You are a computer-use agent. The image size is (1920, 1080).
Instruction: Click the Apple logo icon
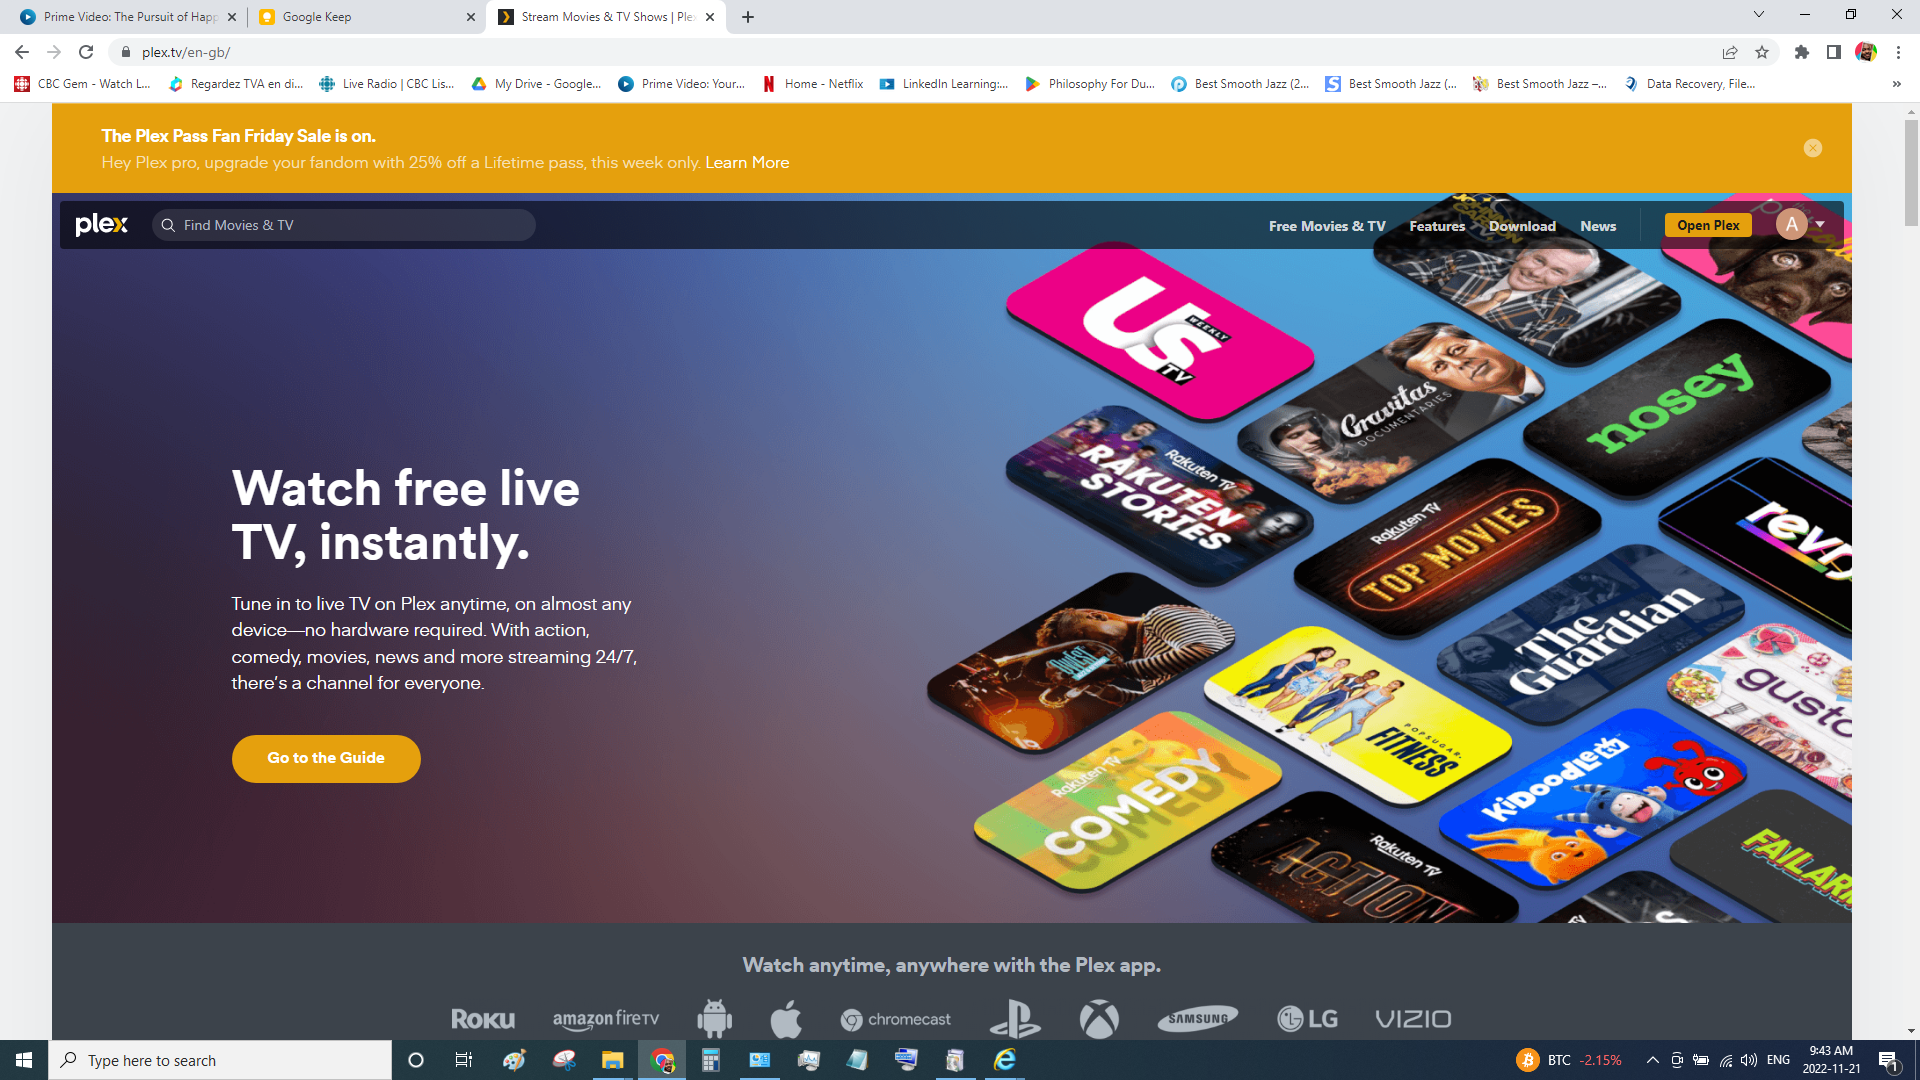[786, 1019]
